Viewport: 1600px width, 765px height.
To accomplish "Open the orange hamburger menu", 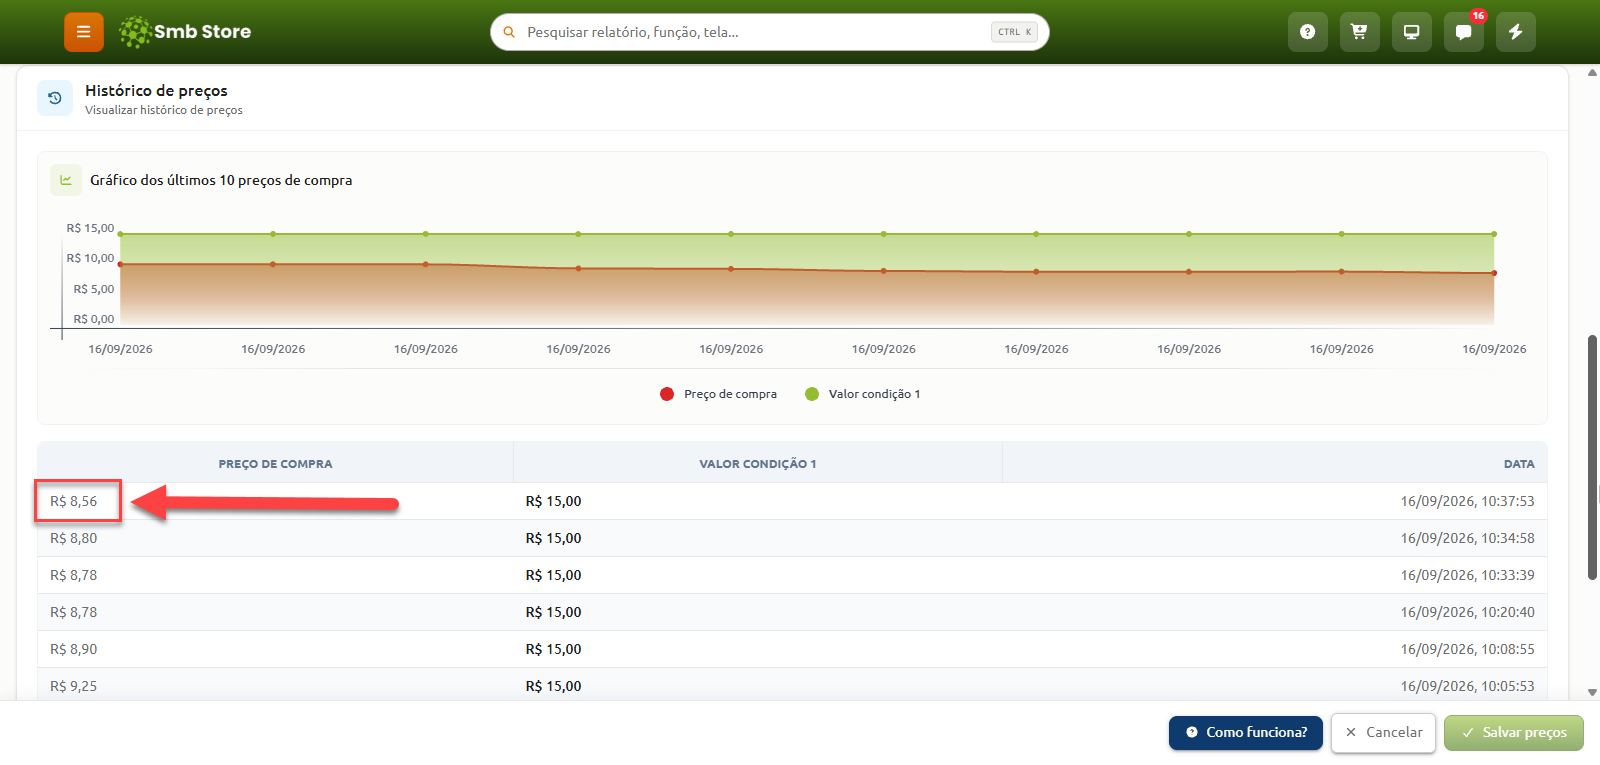I will point(84,32).
